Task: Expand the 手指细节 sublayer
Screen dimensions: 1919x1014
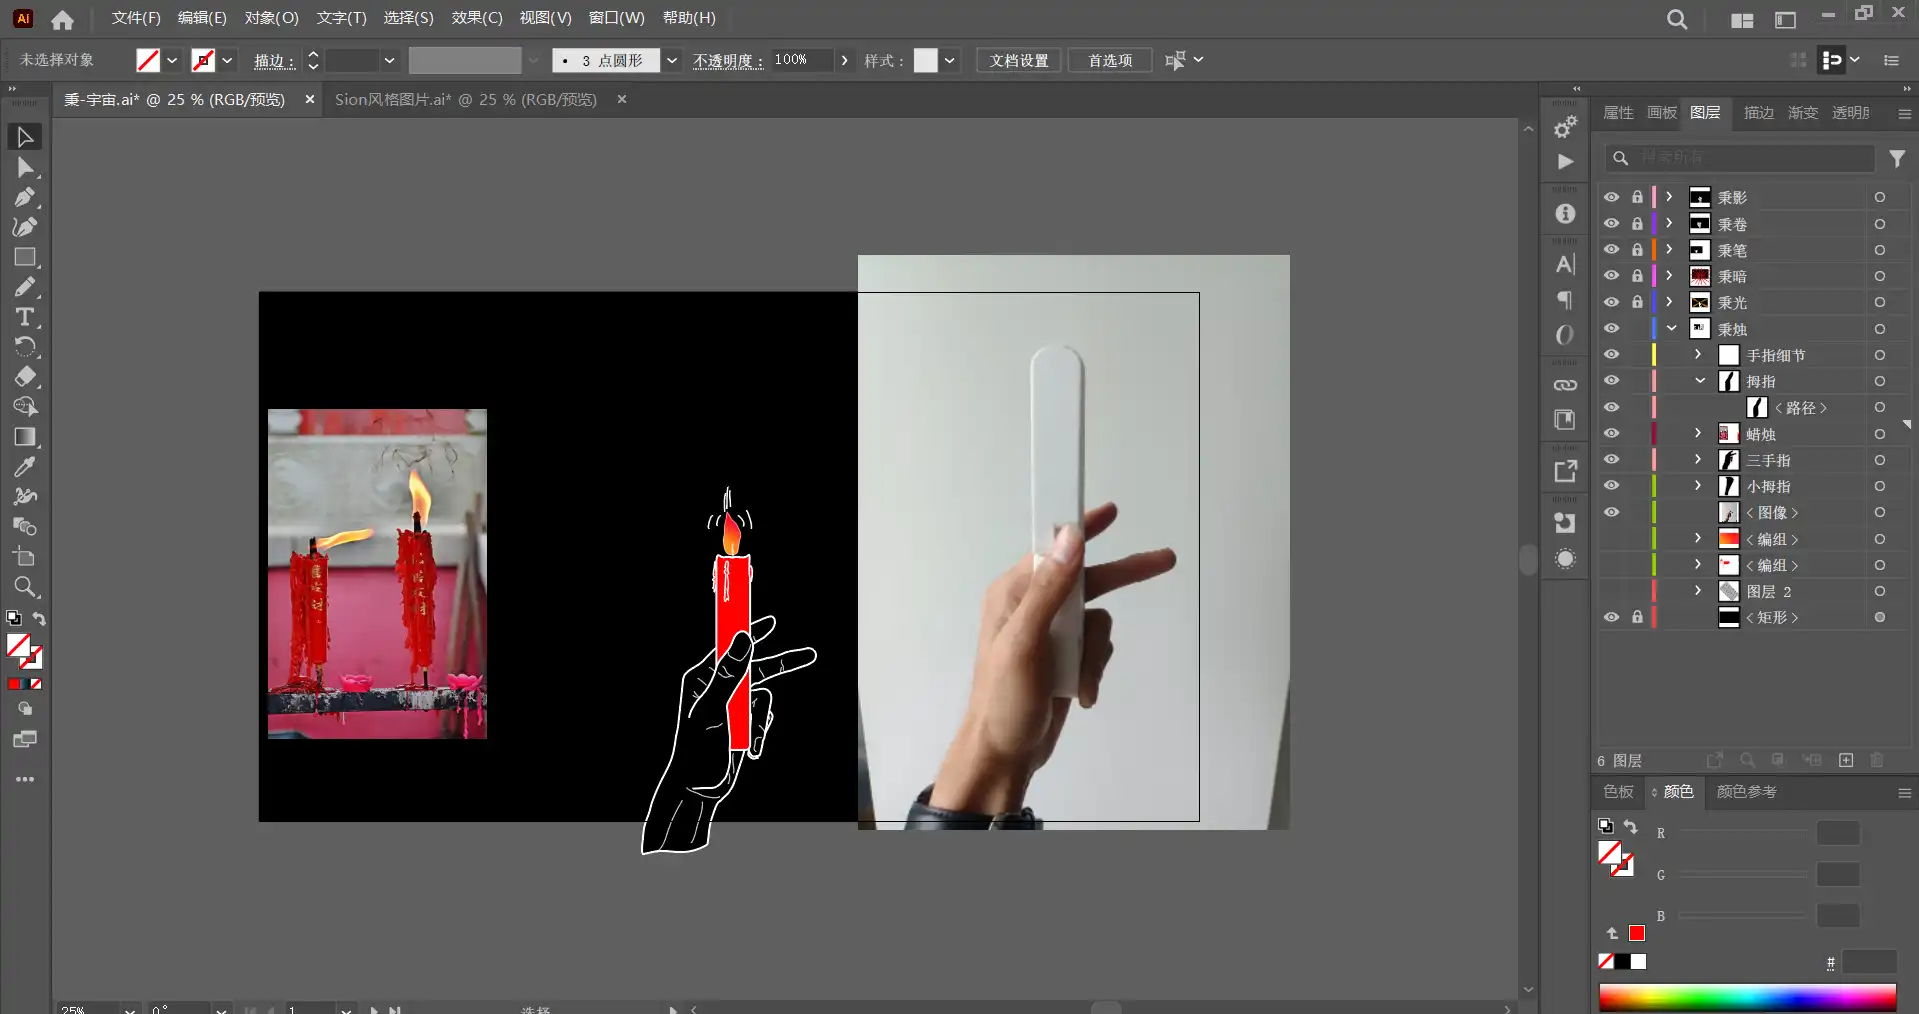Action: [1698, 354]
